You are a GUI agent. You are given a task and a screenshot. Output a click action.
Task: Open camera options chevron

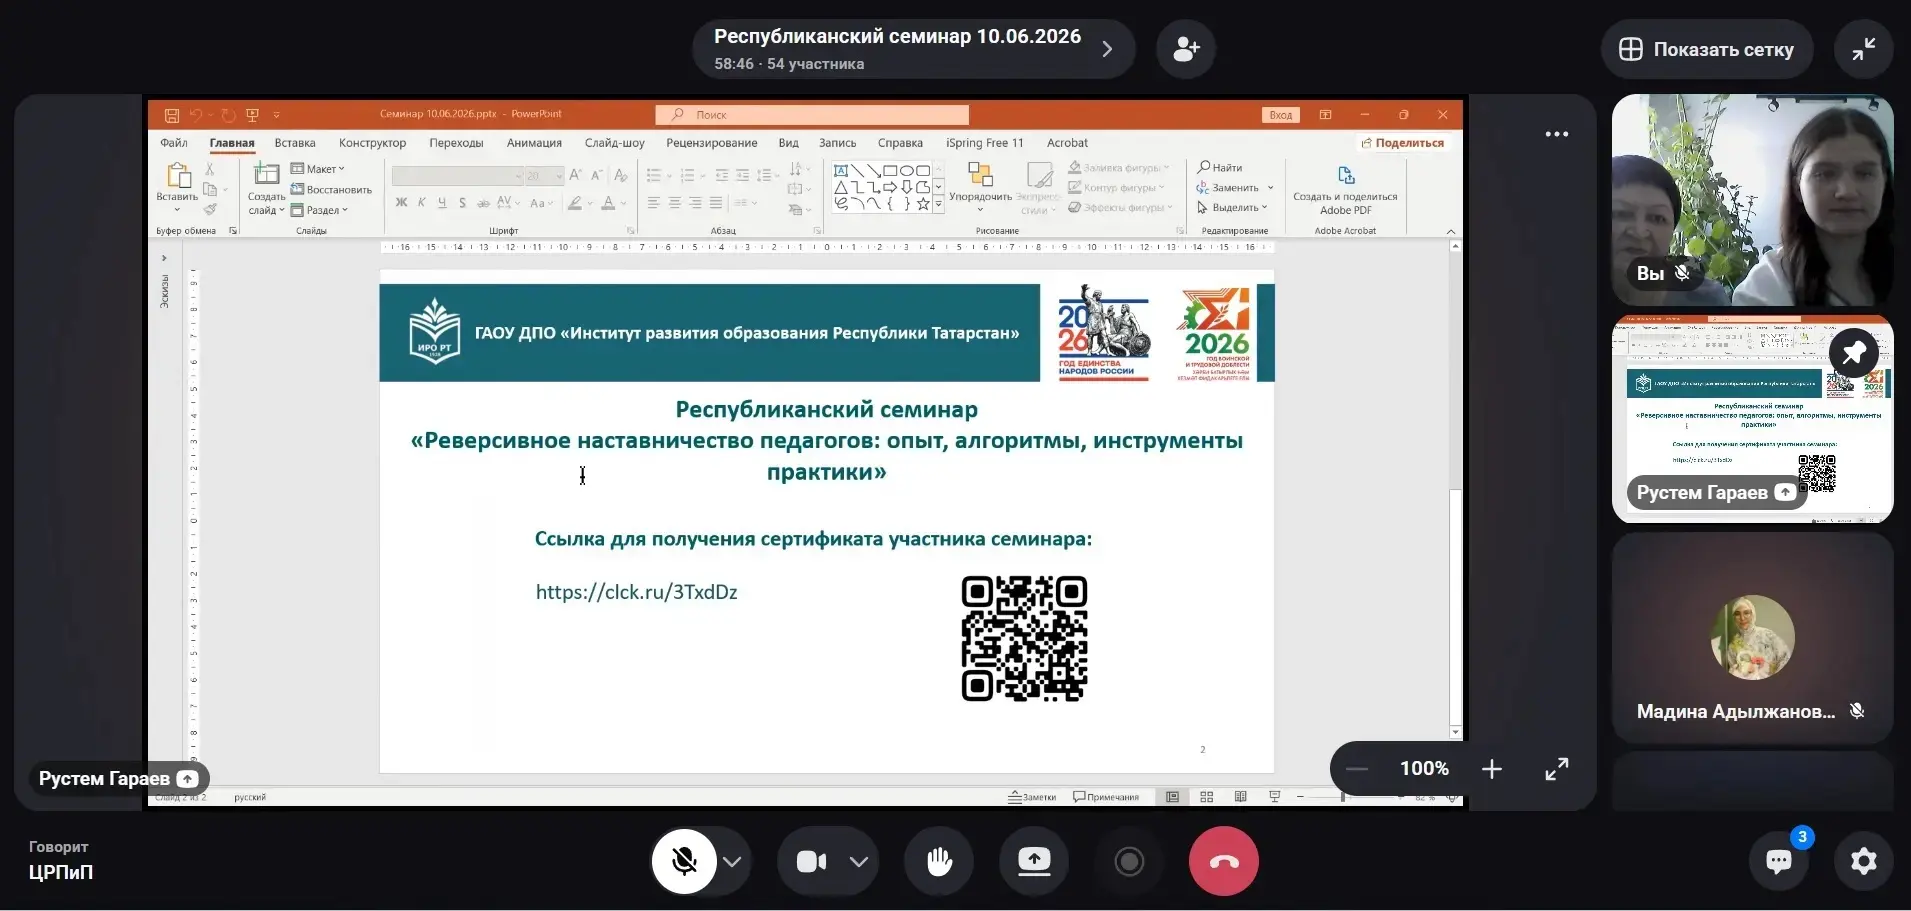(859, 862)
